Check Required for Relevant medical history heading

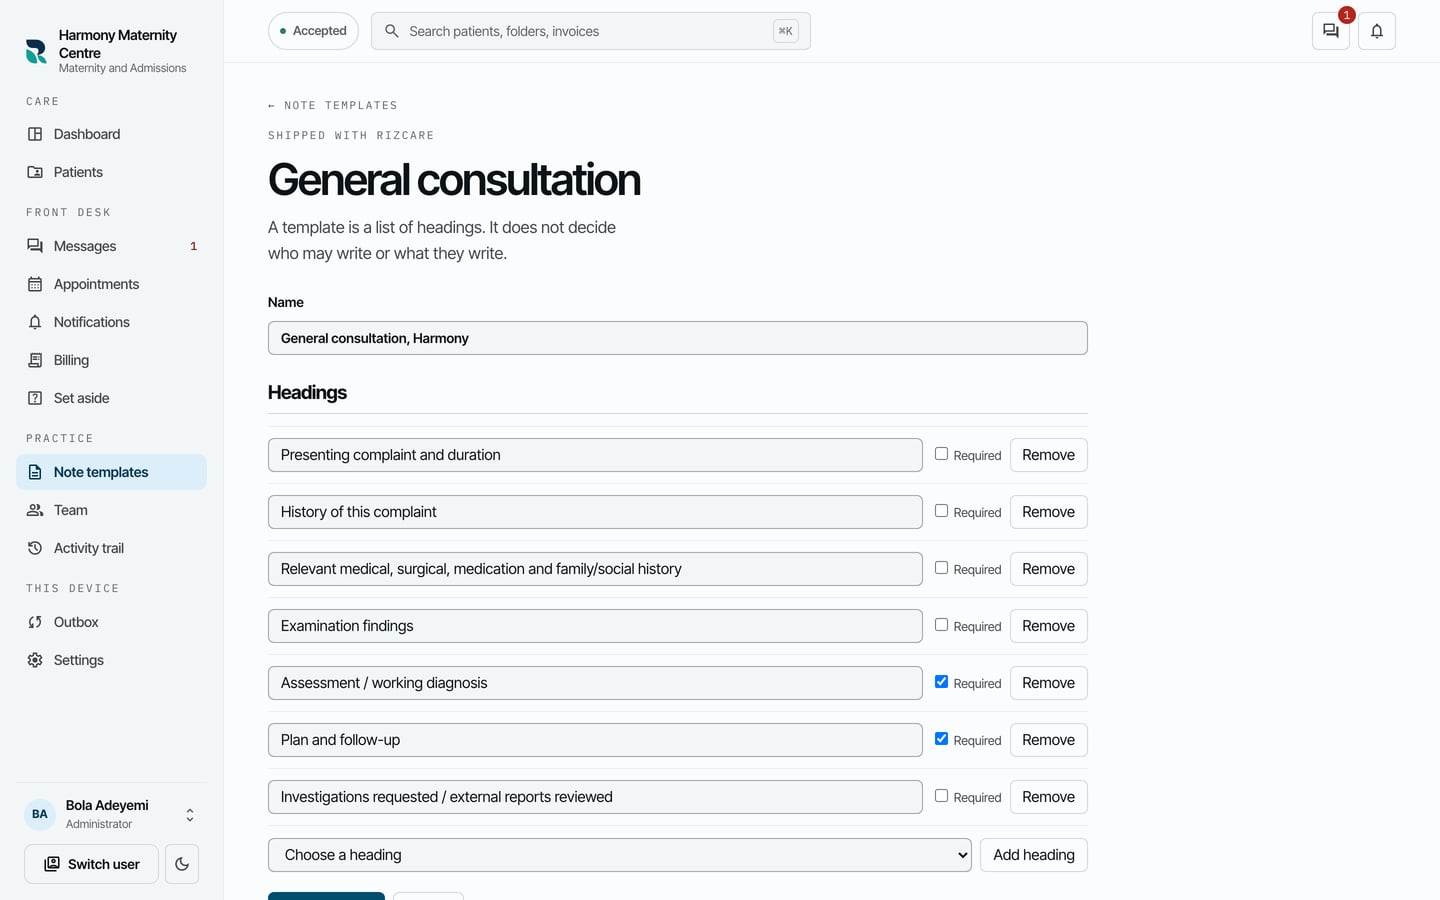pos(941,568)
